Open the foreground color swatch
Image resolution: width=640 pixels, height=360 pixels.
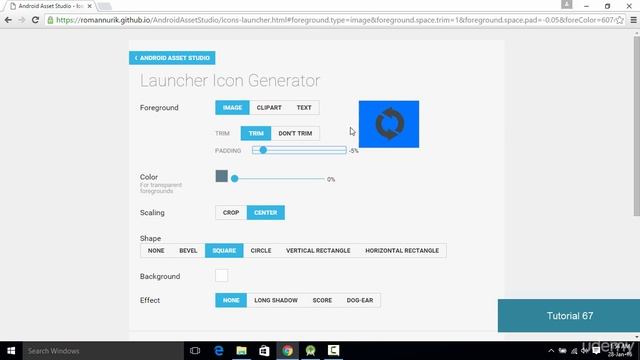[x=222, y=176]
